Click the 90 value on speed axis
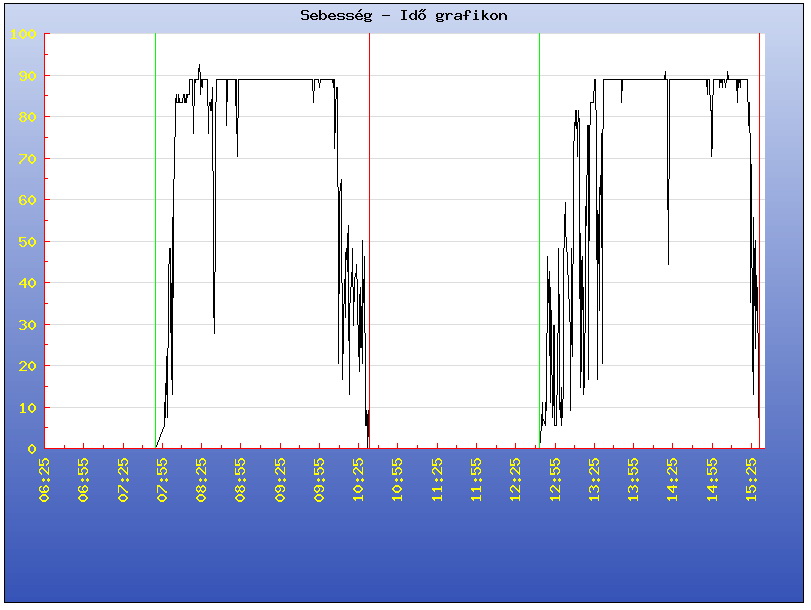 tap(28, 76)
